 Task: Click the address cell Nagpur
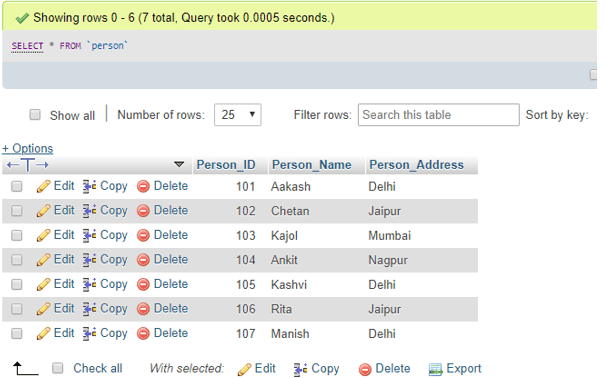coord(388,261)
